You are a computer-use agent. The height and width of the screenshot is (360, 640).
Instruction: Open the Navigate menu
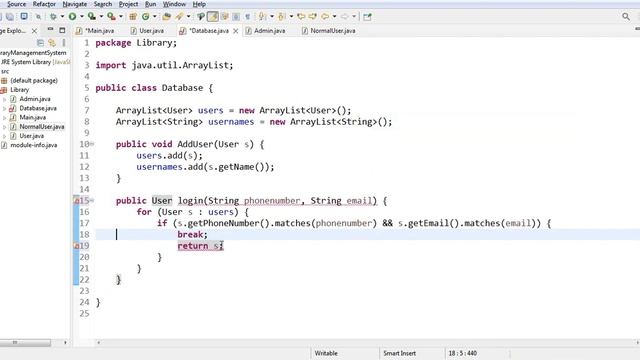(x=74, y=4)
